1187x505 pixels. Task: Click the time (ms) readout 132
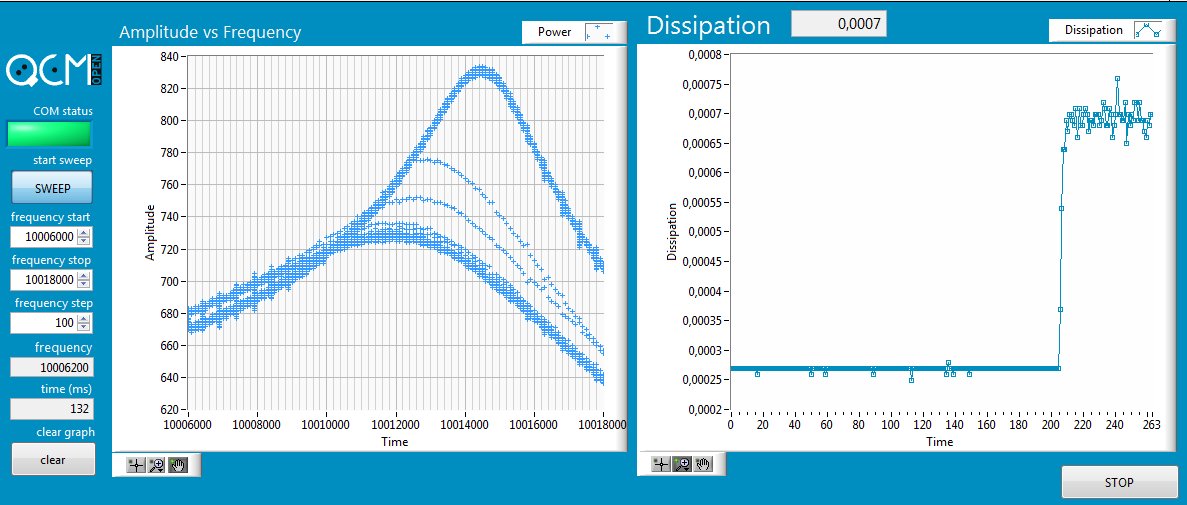click(x=51, y=410)
